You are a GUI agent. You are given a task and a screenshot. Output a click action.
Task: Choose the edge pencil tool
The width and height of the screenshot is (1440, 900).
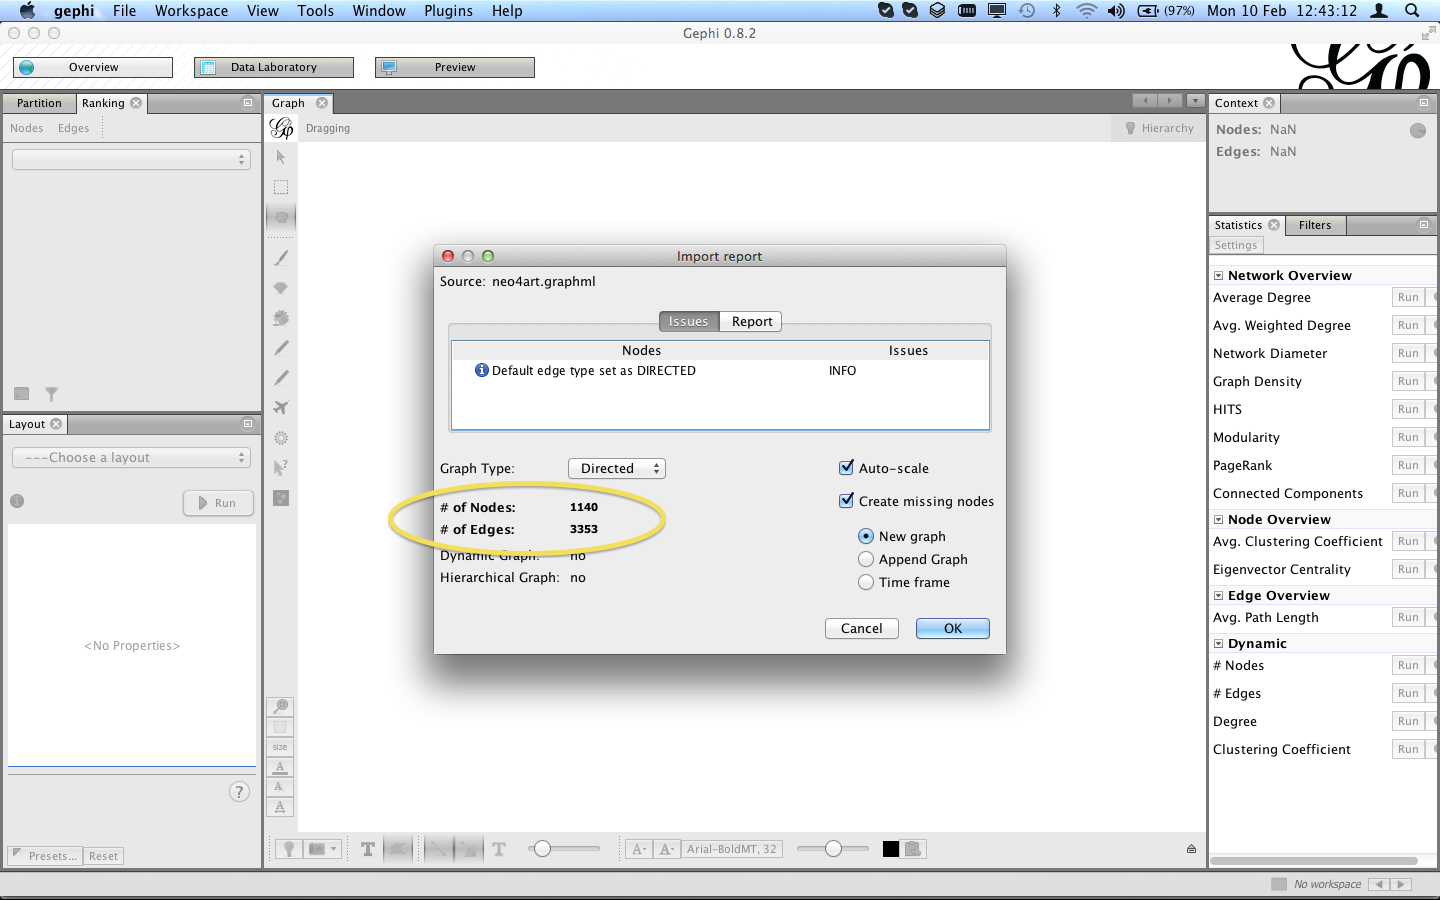[x=281, y=378]
